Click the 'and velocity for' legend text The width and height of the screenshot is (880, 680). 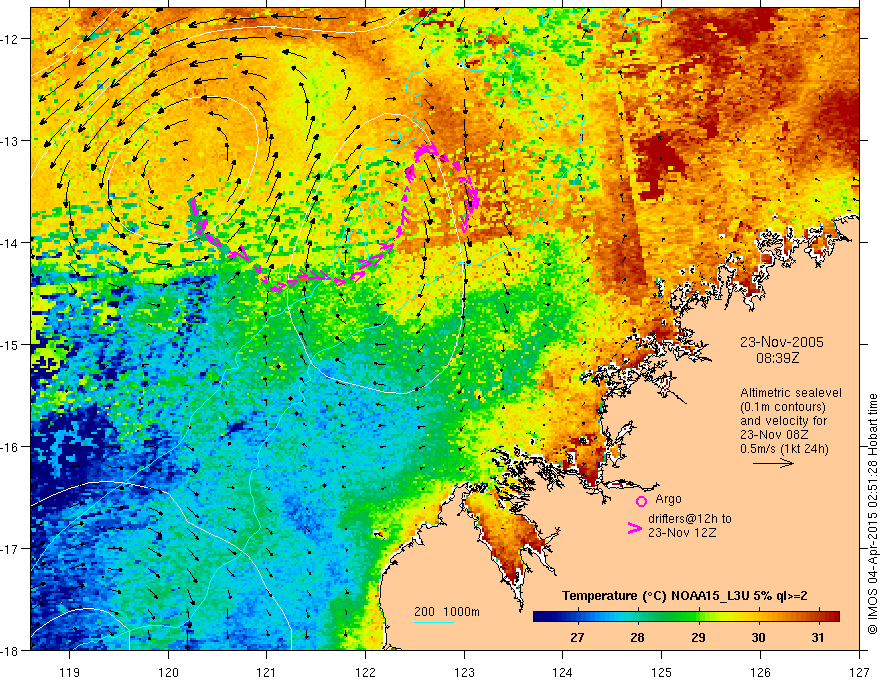pyautogui.click(x=783, y=421)
